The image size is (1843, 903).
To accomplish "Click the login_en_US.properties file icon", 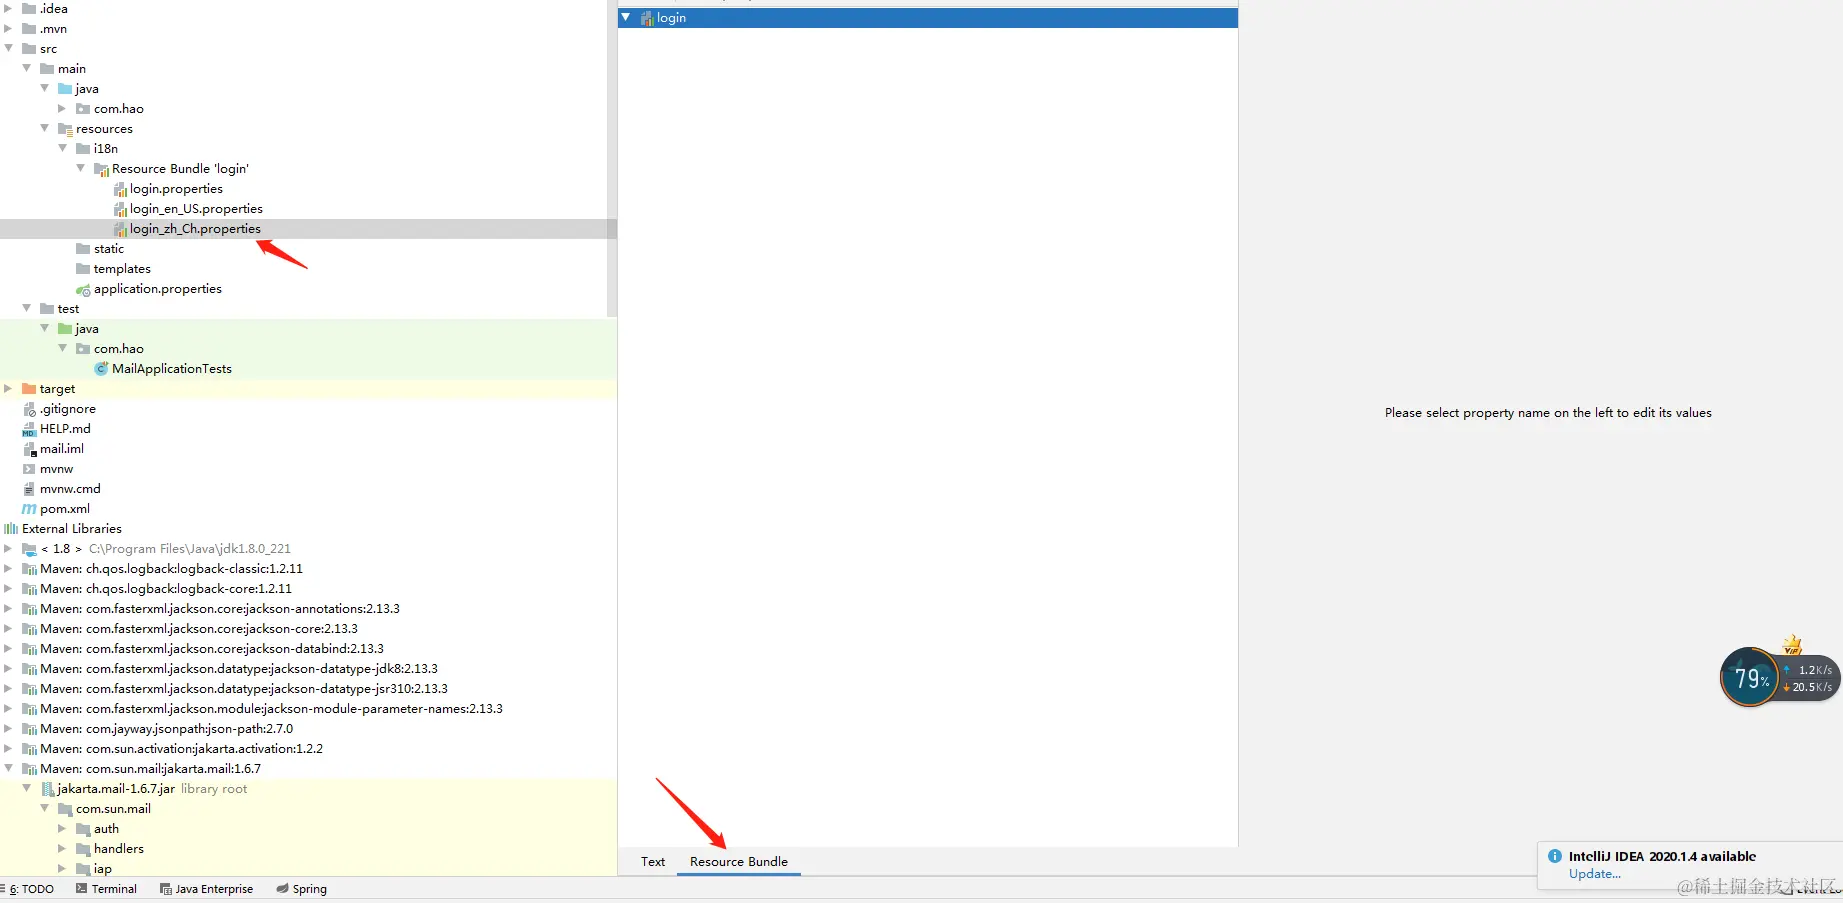I will pyautogui.click(x=120, y=209).
